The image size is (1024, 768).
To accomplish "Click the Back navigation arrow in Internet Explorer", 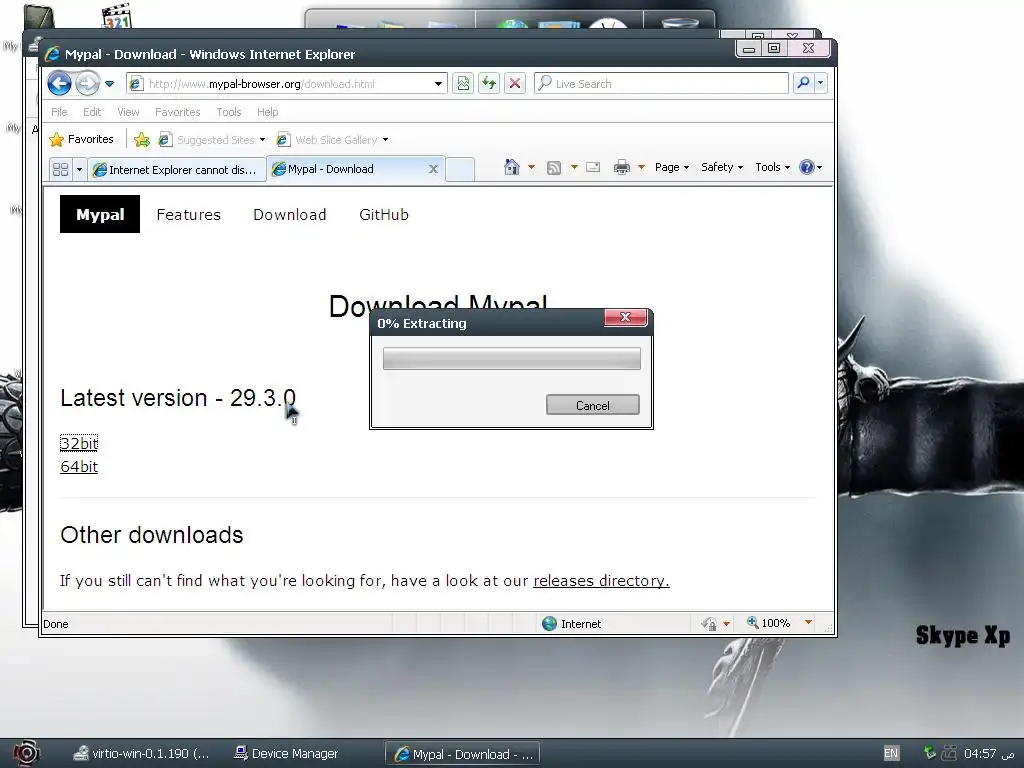I will tap(59, 84).
